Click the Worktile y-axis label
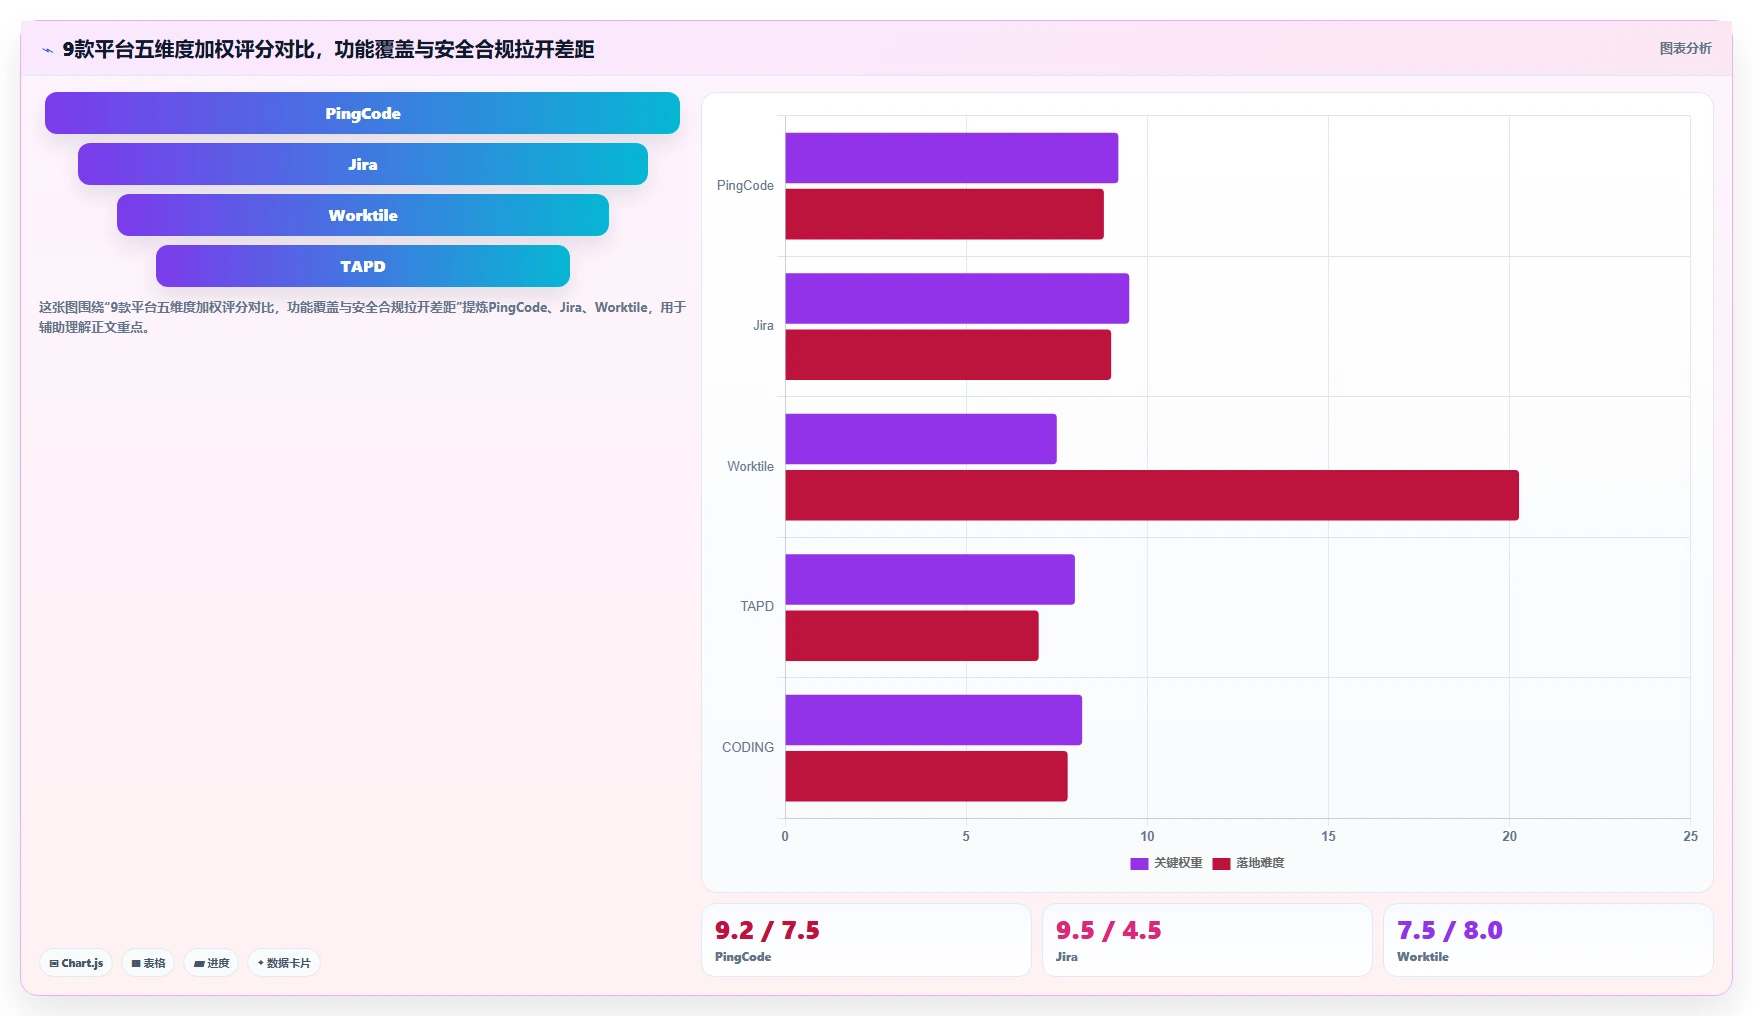The width and height of the screenshot is (1753, 1016). coord(750,467)
